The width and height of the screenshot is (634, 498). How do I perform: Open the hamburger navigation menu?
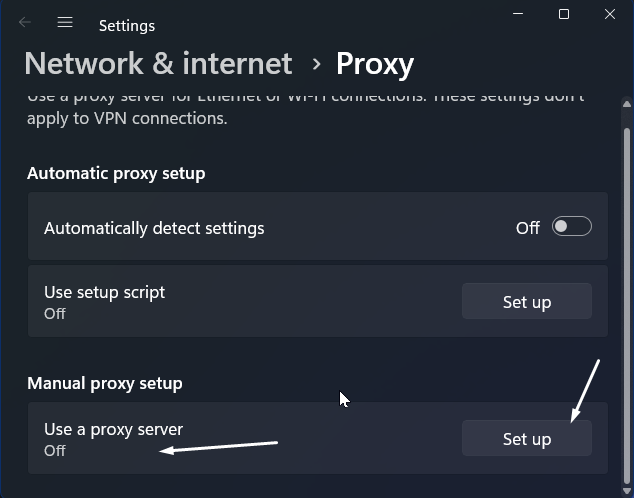click(x=65, y=22)
